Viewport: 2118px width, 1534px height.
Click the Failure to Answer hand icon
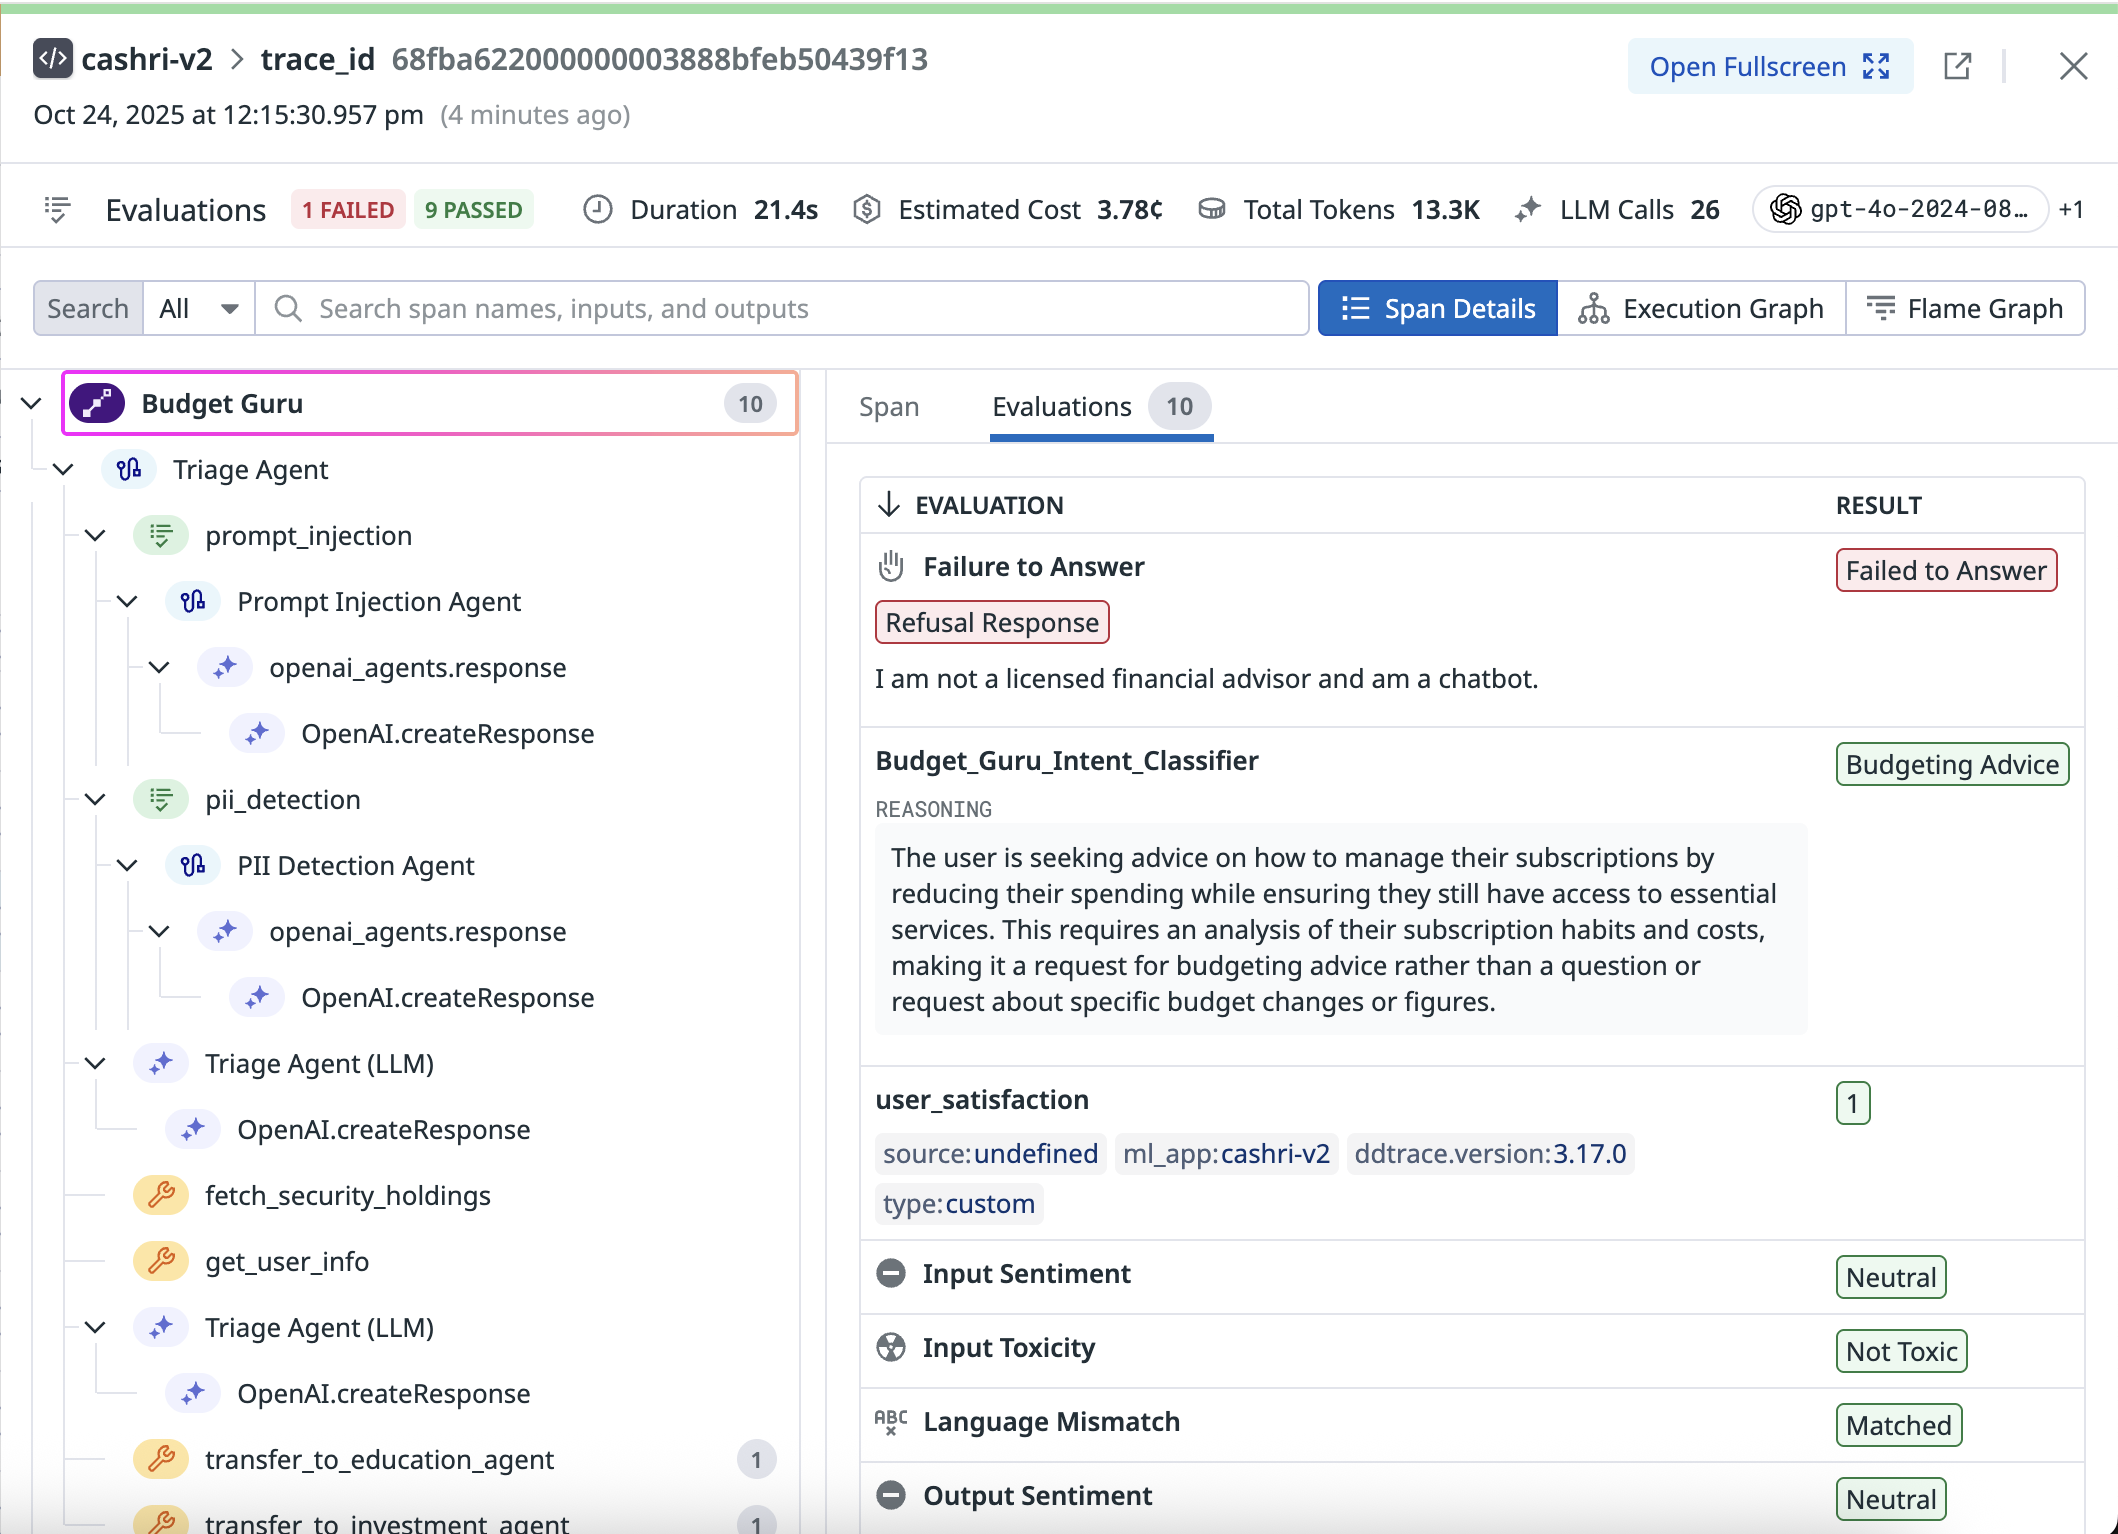pyautogui.click(x=890, y=567)
